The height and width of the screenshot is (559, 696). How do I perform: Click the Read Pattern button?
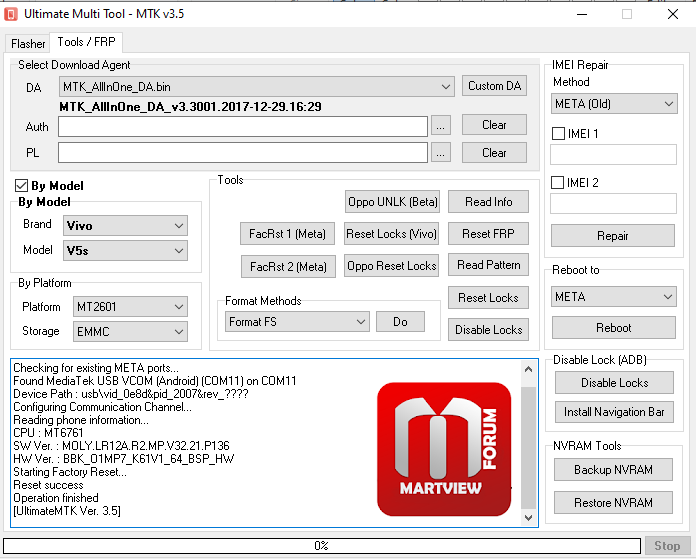coord(488,265)
